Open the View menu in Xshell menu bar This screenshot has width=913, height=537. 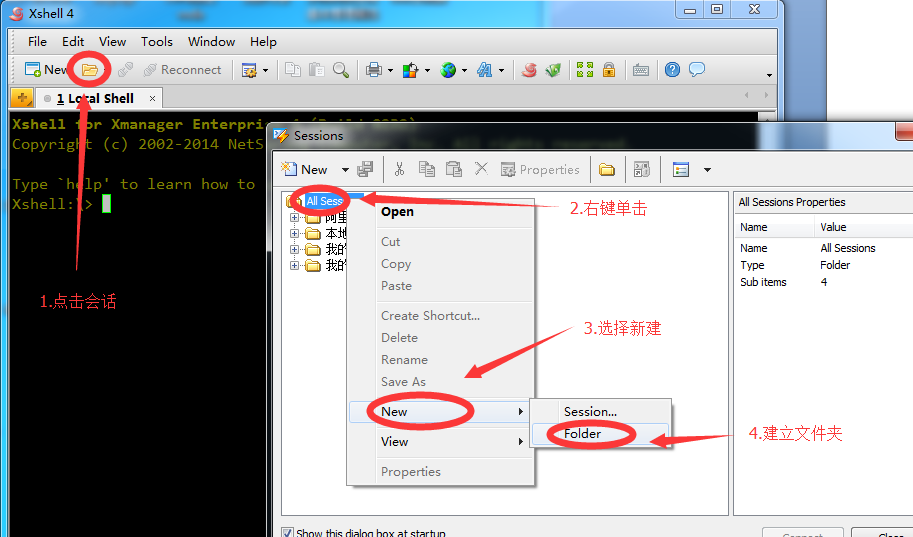point(112,42)
